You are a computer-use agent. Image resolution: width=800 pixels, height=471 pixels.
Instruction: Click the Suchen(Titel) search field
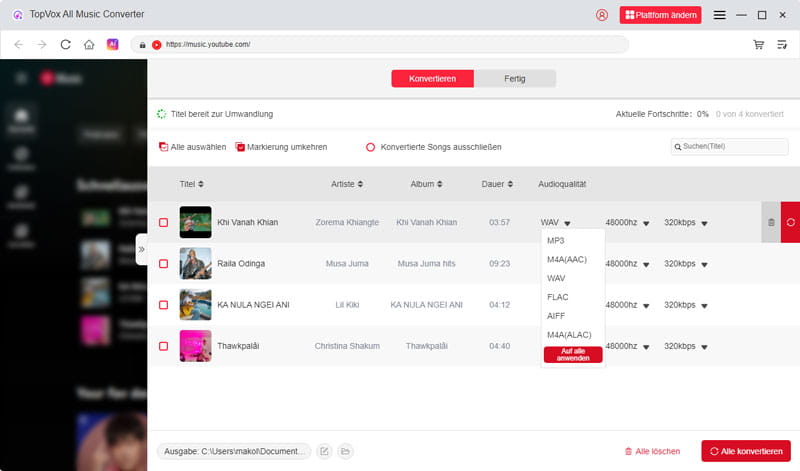click(733, 147)
